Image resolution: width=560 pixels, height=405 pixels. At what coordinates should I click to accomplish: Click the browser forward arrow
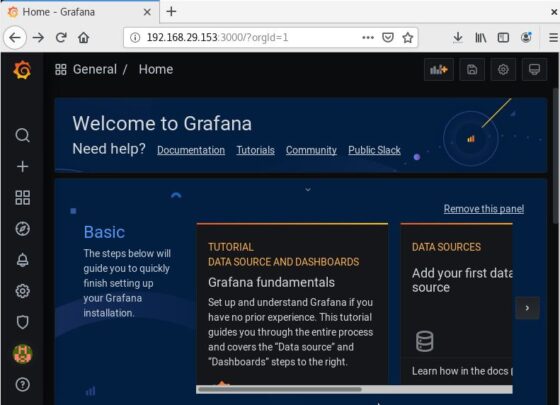(x=38, y=38)
